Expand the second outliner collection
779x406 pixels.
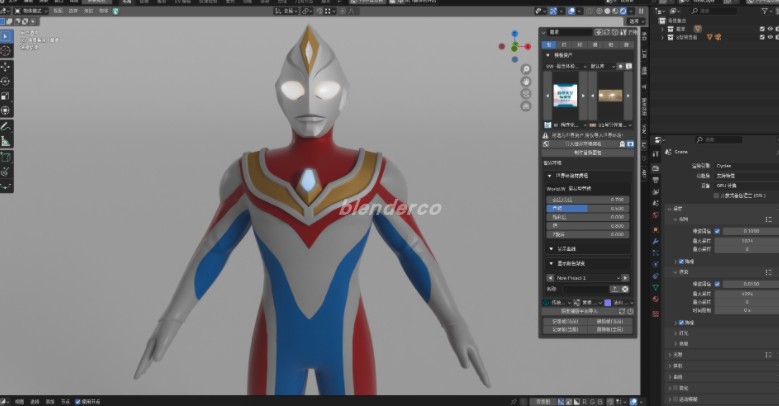pyautogui.click(x=662, y=37)
